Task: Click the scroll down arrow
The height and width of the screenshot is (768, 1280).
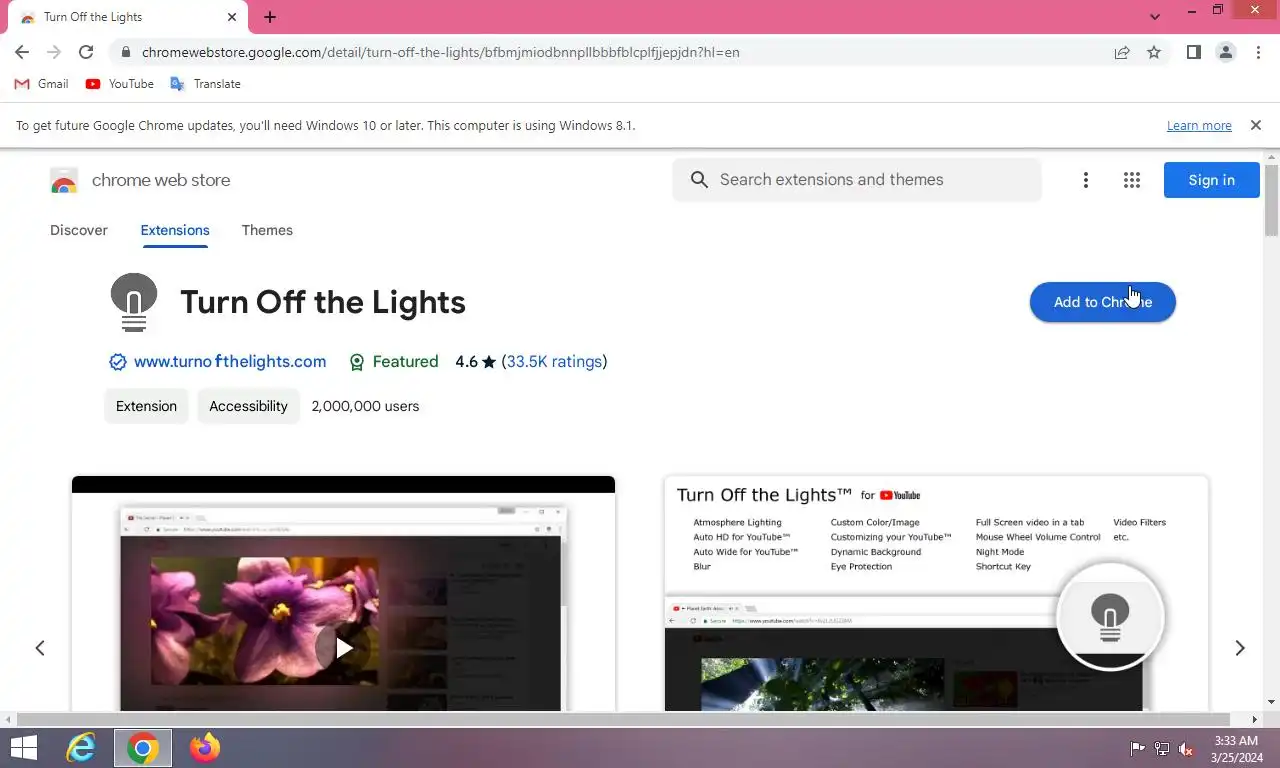Action: point(1271,702)
